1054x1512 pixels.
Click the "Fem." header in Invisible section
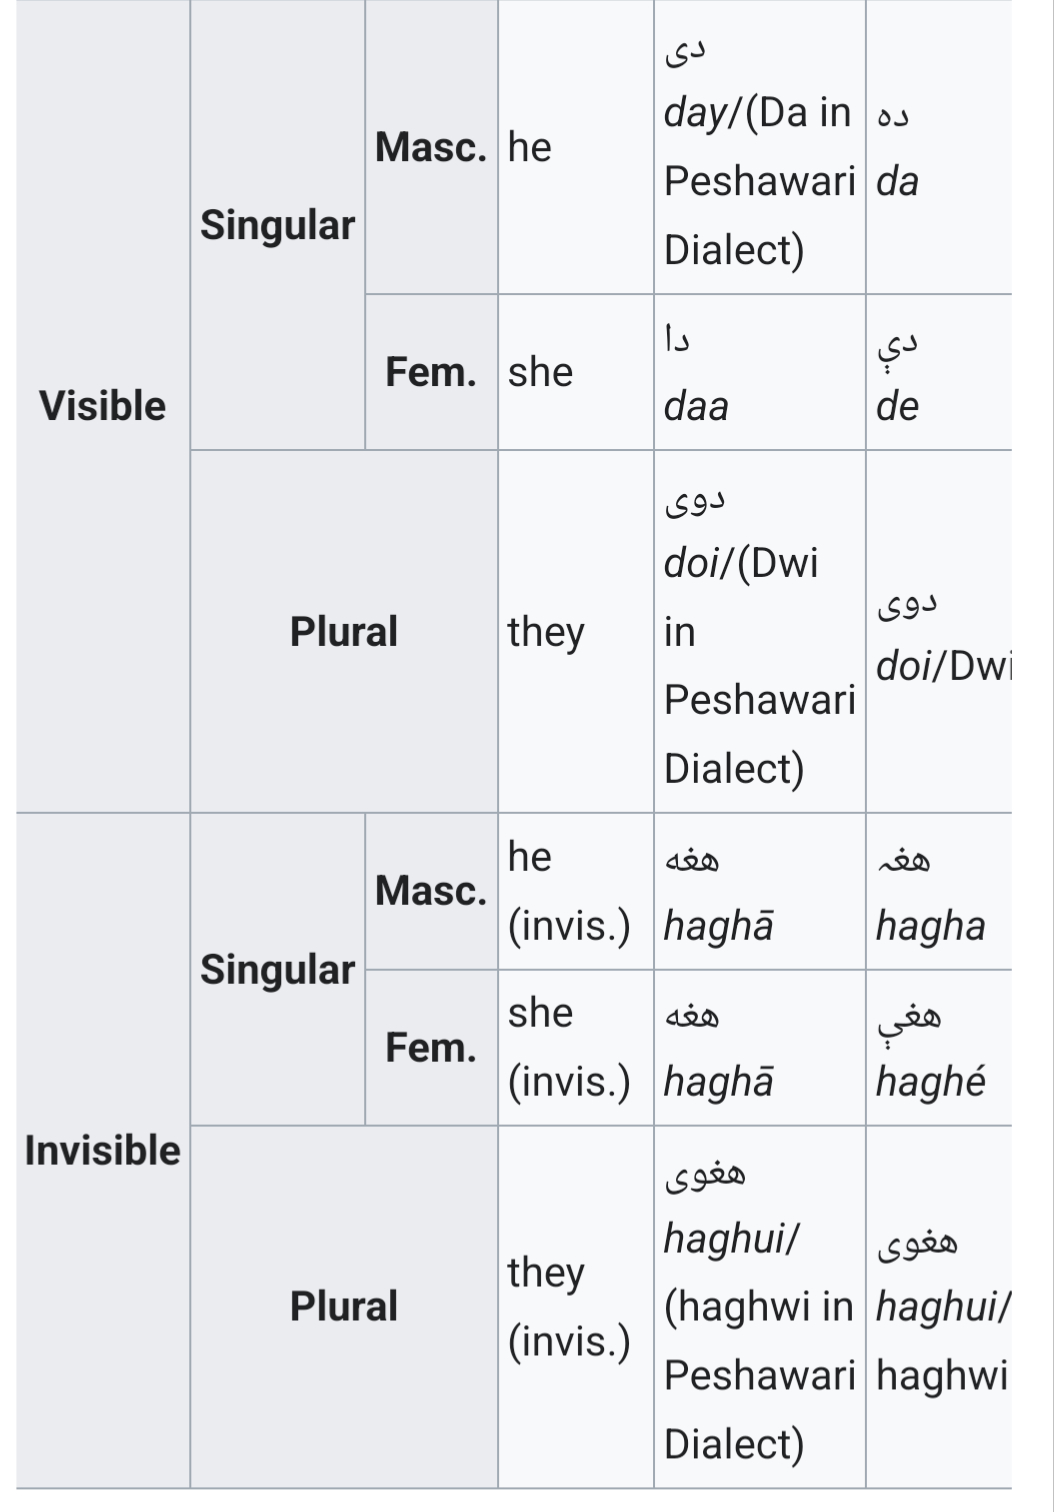pos(431,1048)
